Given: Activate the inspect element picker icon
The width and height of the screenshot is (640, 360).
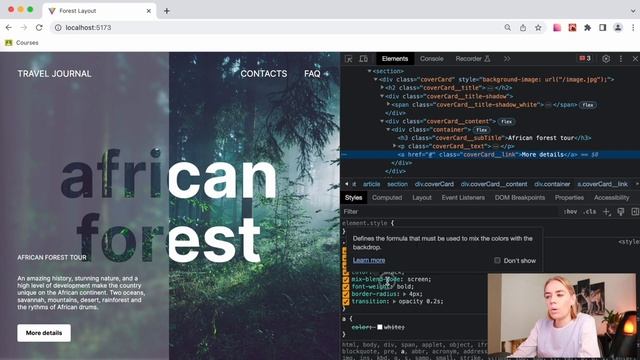Looking at the screenshot, I should click(349, 59).
